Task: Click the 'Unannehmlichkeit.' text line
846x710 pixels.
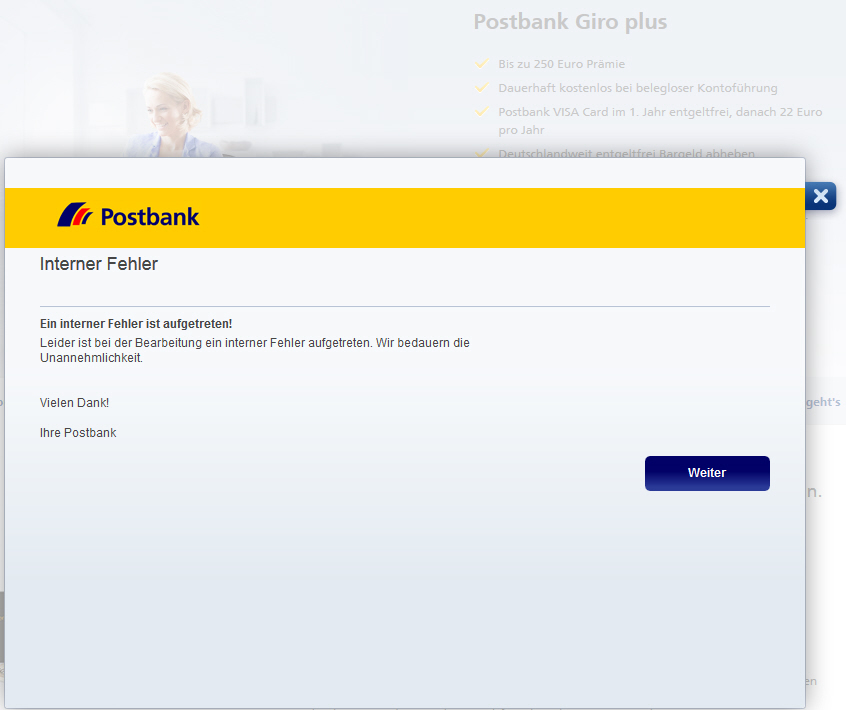Action: (x=91, y=358)
